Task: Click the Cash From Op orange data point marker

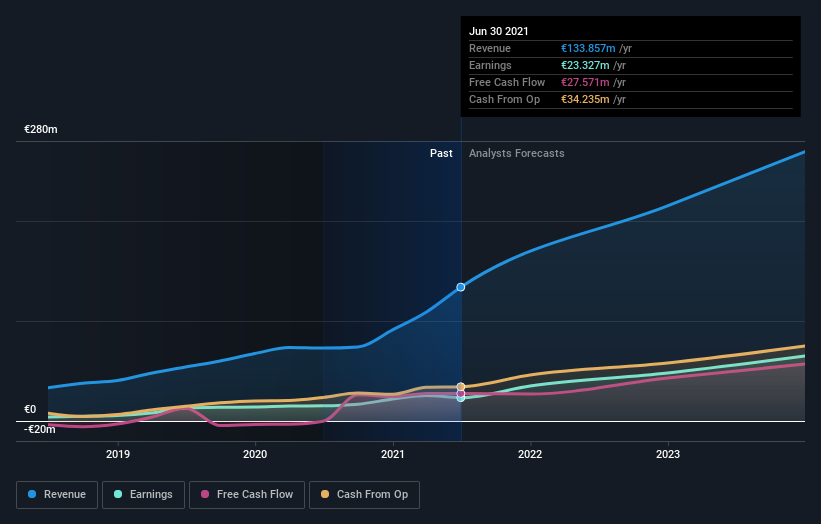Action: [461, 387]
